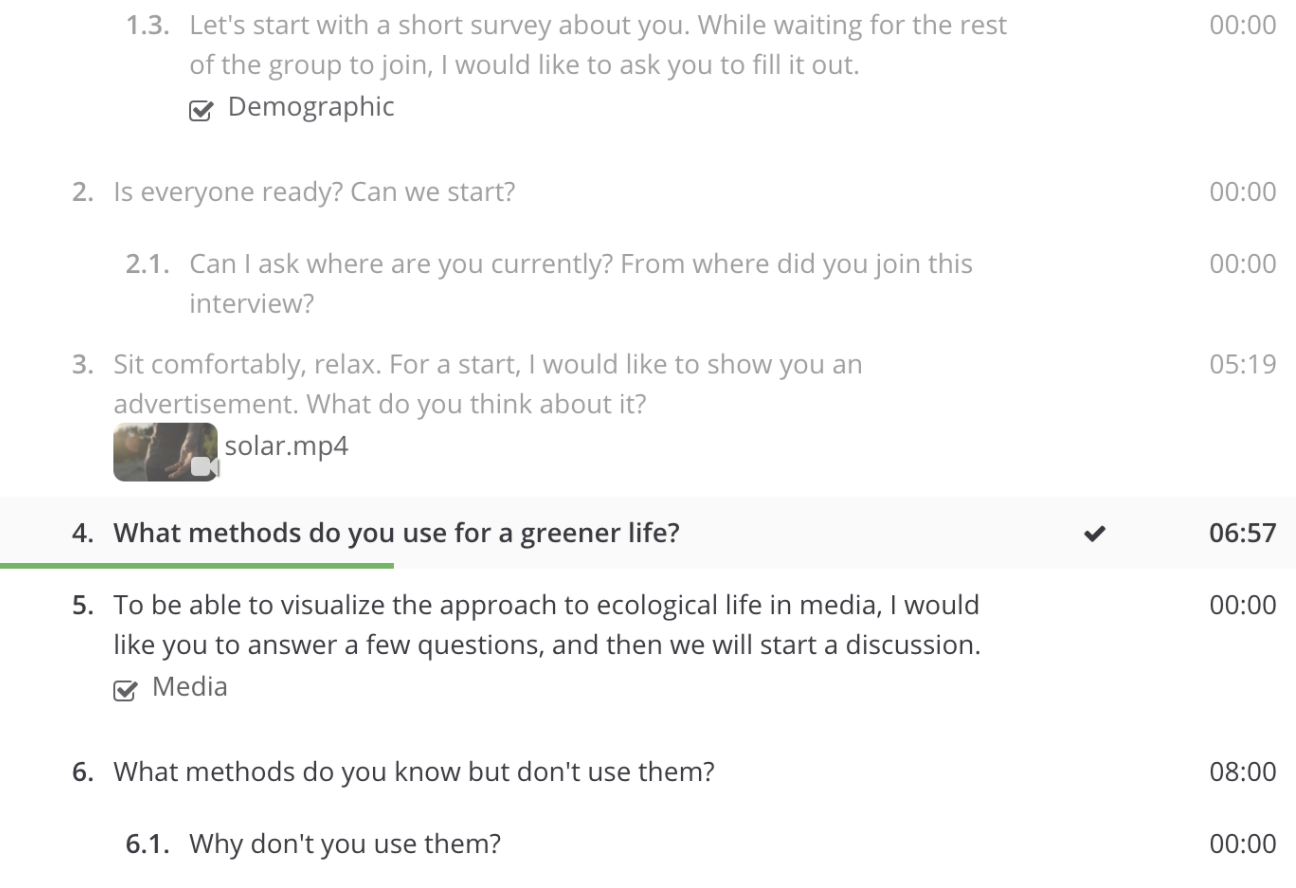Click the 08:00 time for question 6

click(x=1243, y=772)
